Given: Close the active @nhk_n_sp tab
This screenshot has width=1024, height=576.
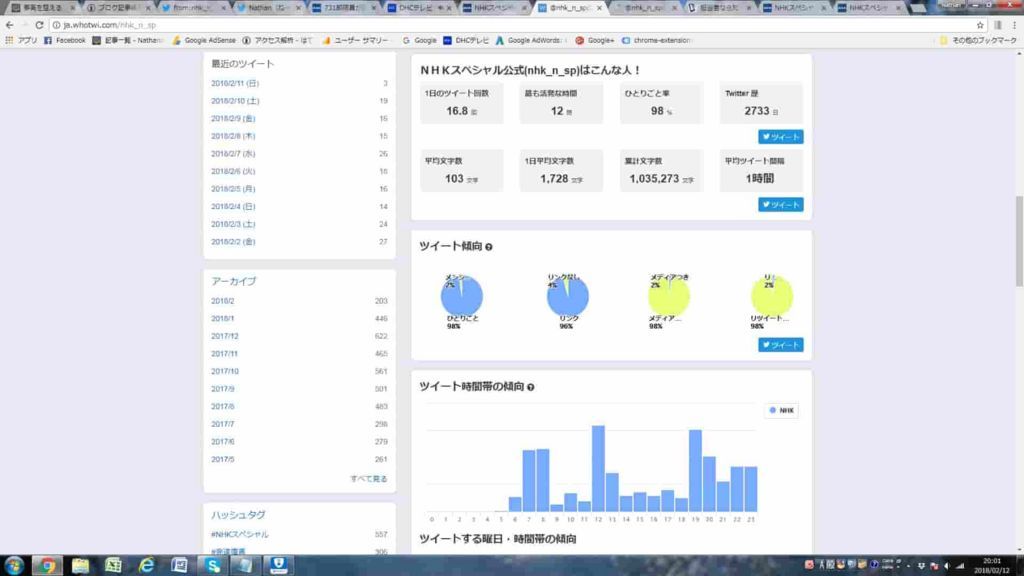Looking at the screenshot, I should pyautogui.click(x=600, y=8).
